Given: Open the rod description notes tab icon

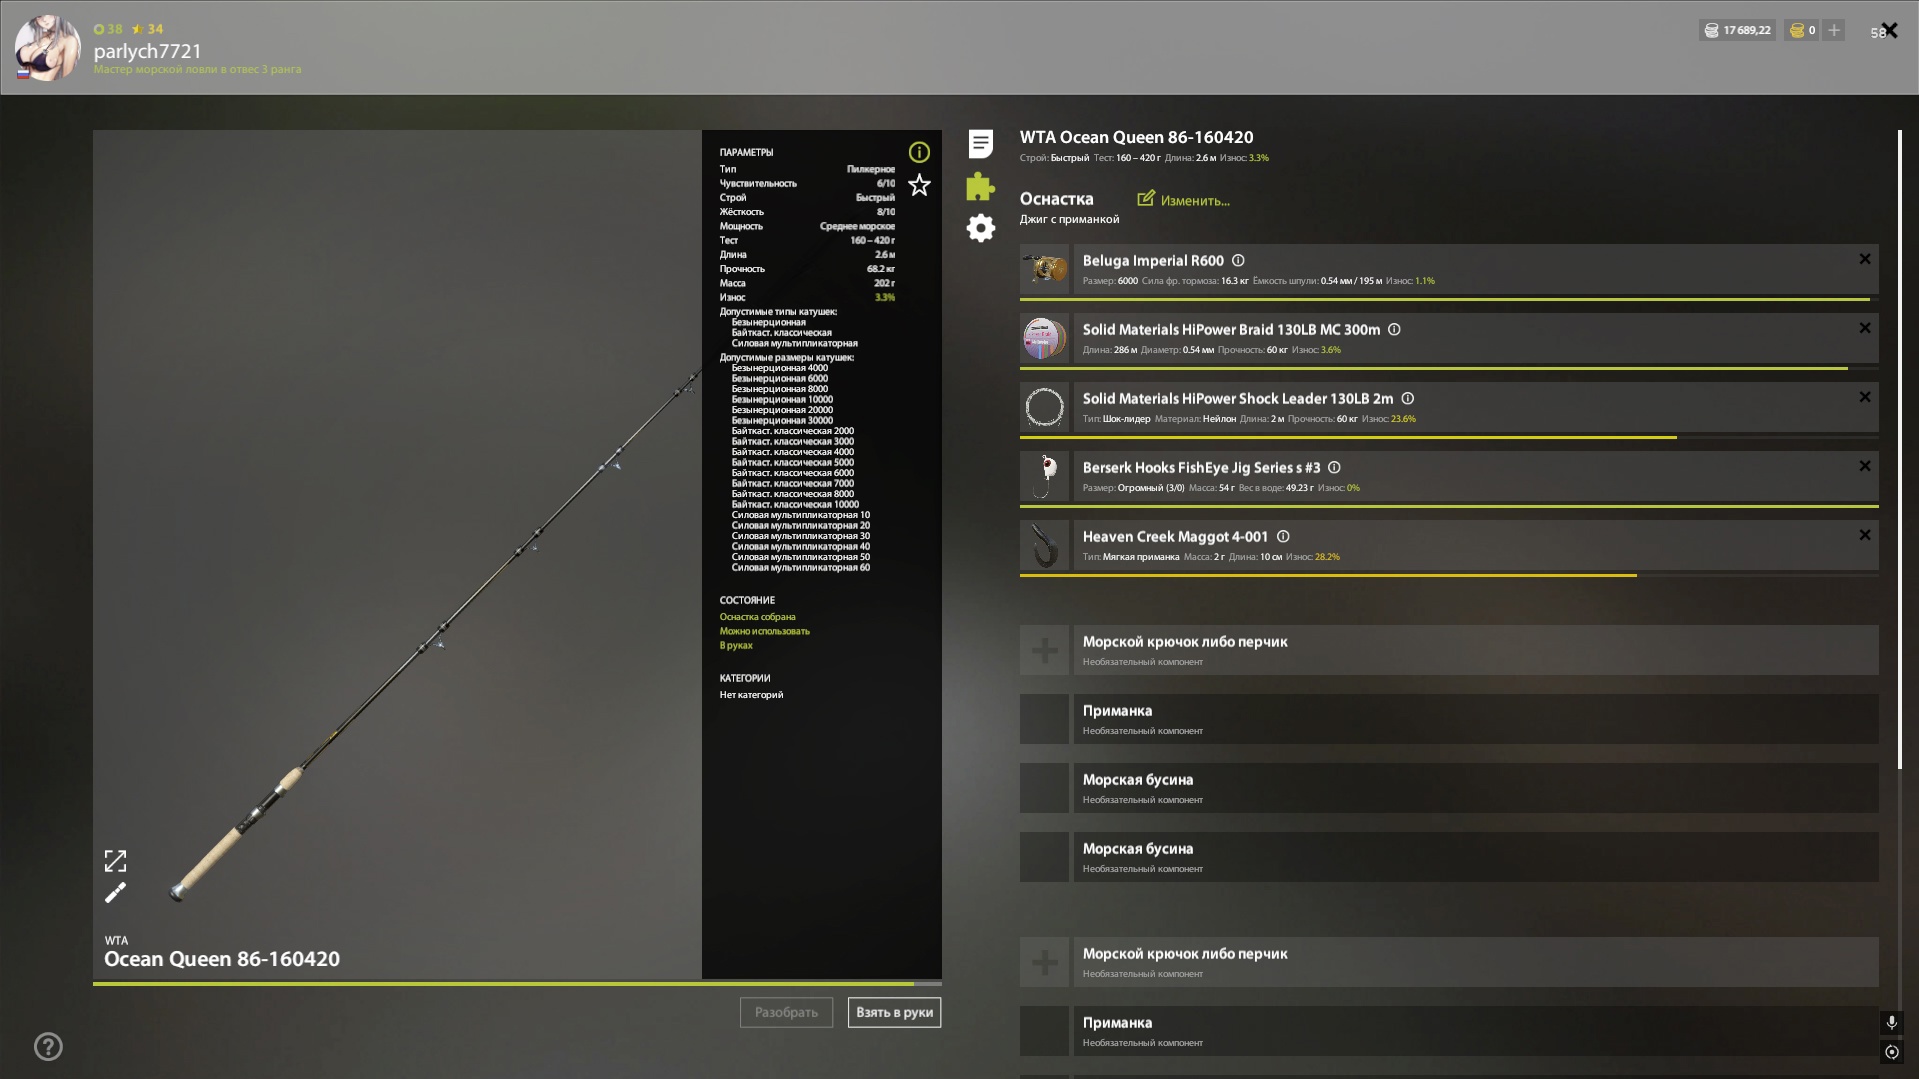Looking at the screenshot, I should [980, 144].
